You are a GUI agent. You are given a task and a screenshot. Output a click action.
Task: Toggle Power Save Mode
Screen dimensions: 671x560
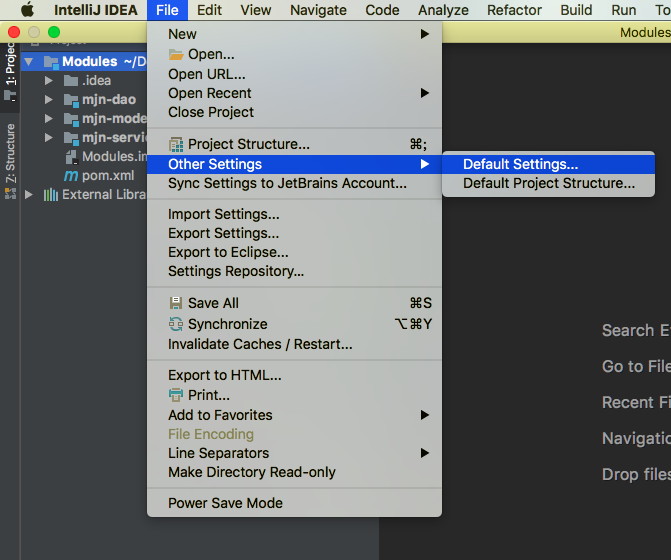pyautogui.click(x=294, y=503)
